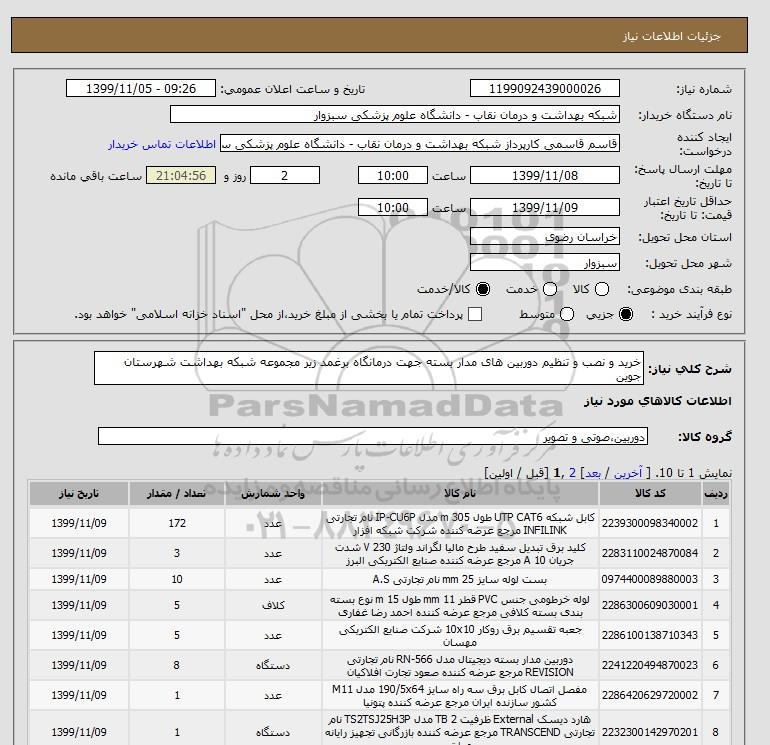Click the delivery city field سبزوار

click(545, 263)
